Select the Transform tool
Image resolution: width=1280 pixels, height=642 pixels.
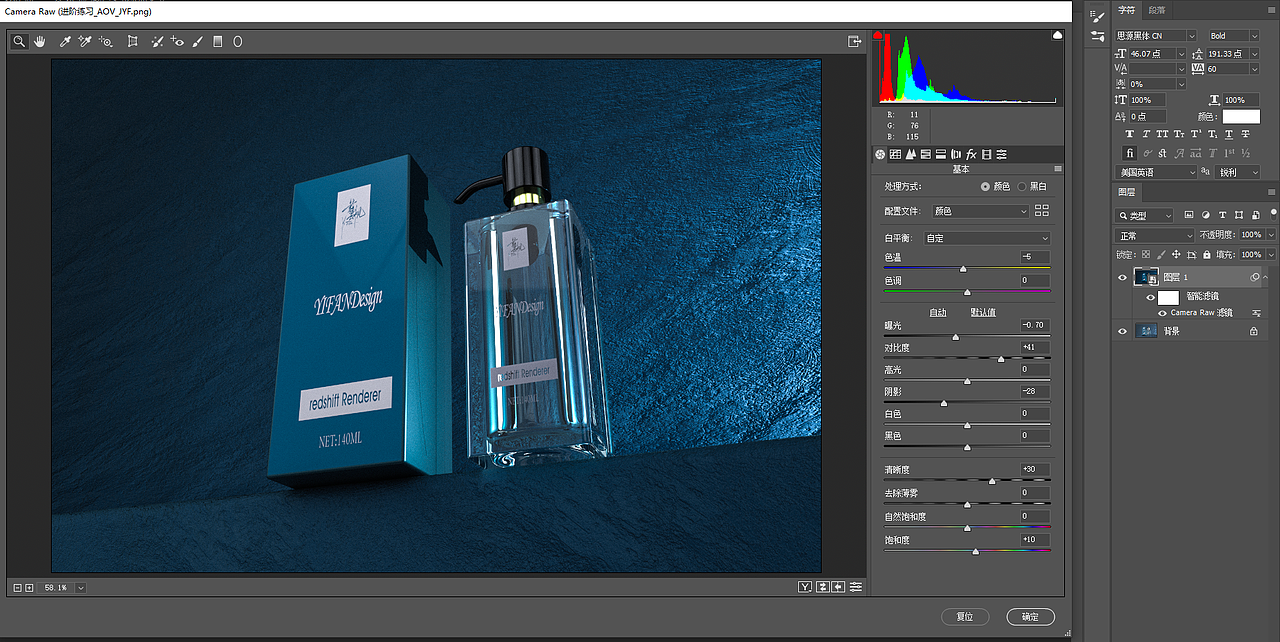tap(132, 41)
